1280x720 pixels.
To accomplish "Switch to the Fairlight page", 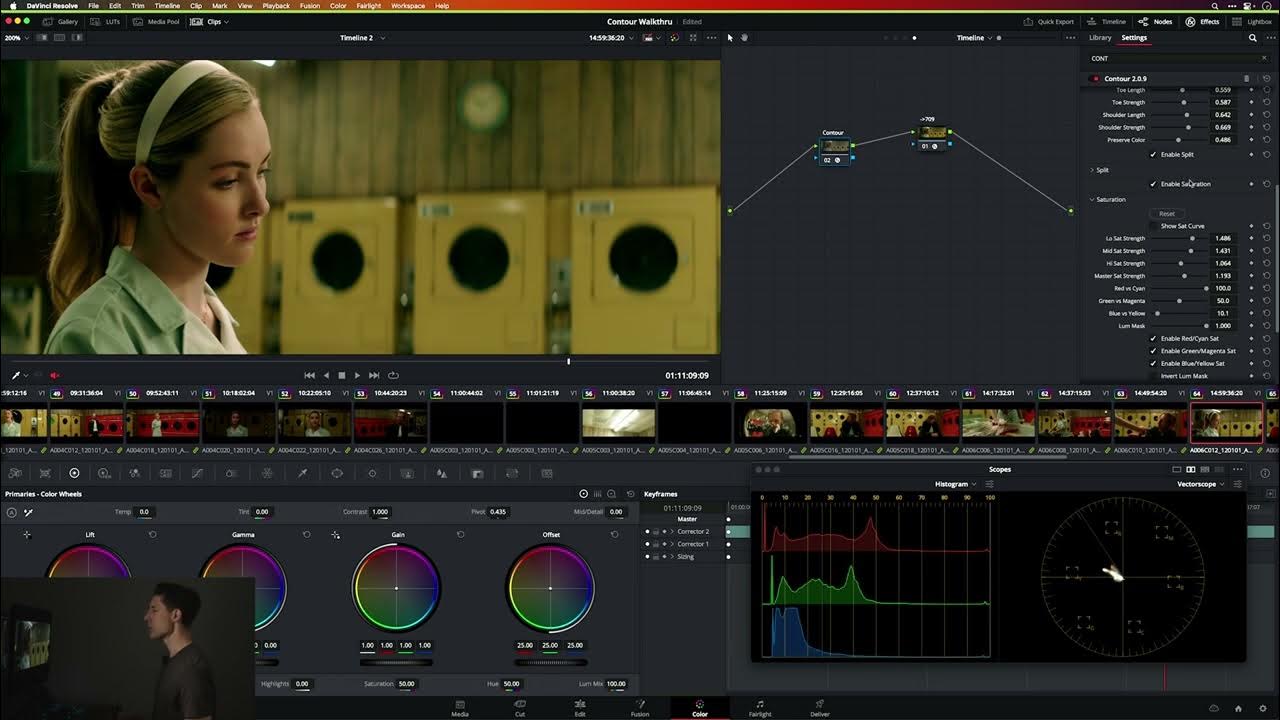I will tap(759, 708).
